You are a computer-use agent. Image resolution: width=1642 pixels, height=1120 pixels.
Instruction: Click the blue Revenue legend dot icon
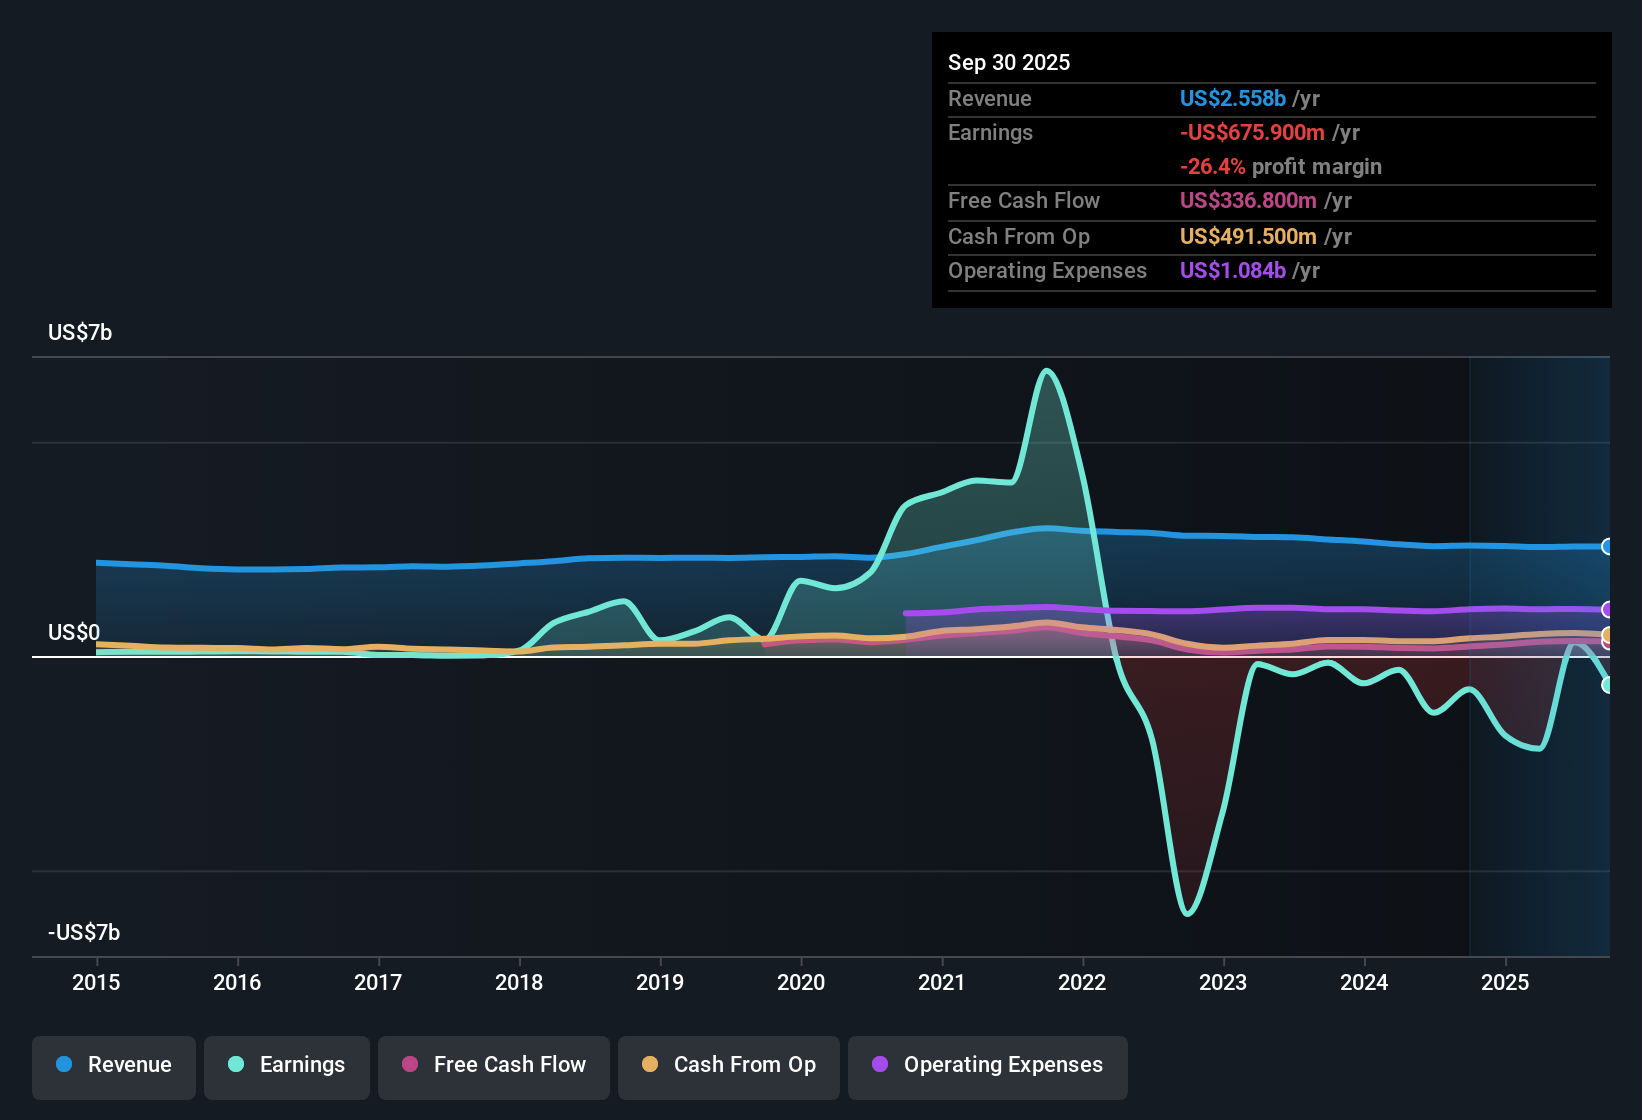point(62,1065)
